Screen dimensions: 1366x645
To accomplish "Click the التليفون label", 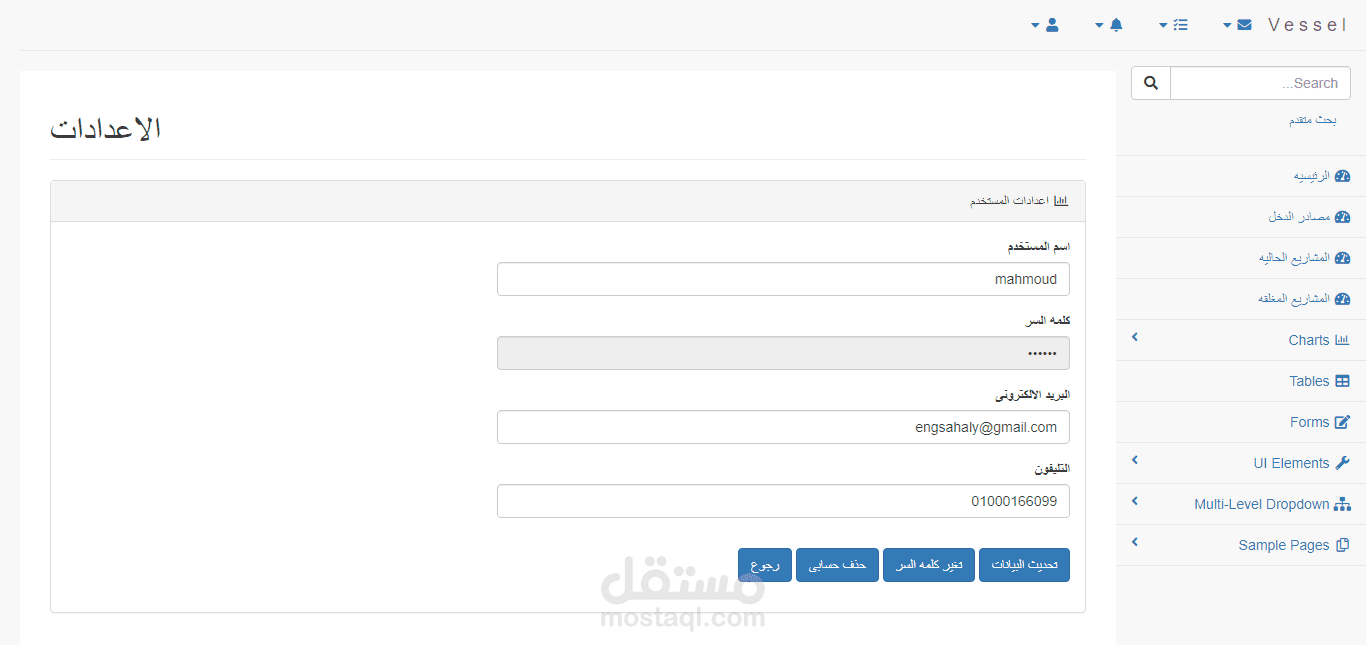I will (1052, 468).
